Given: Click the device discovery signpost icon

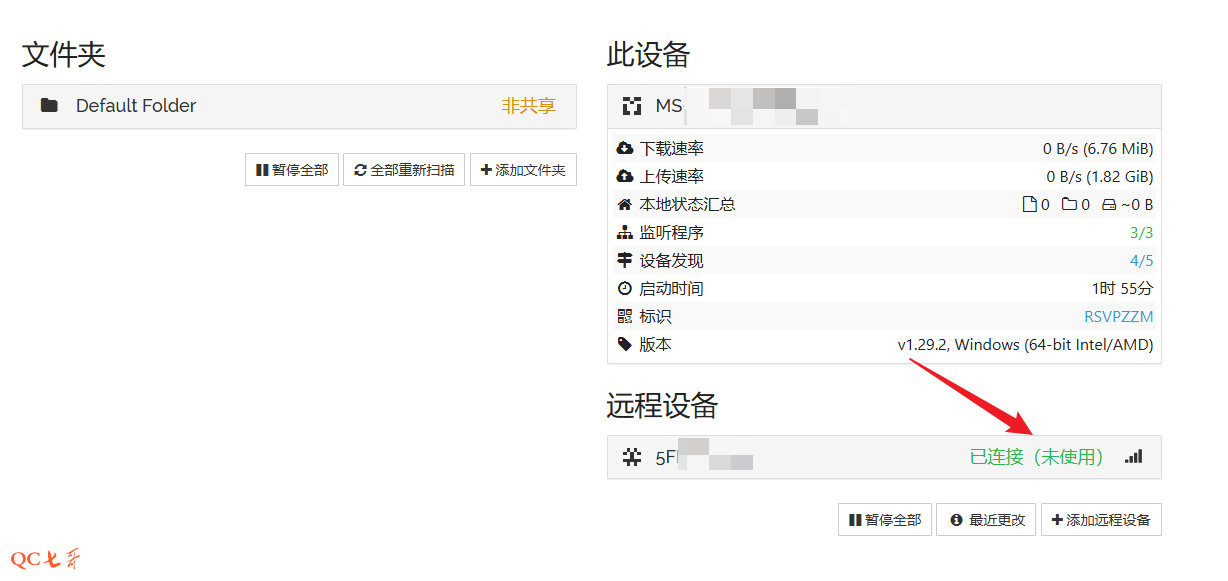Looking at the screenshot, I should (x=625, y=261).
